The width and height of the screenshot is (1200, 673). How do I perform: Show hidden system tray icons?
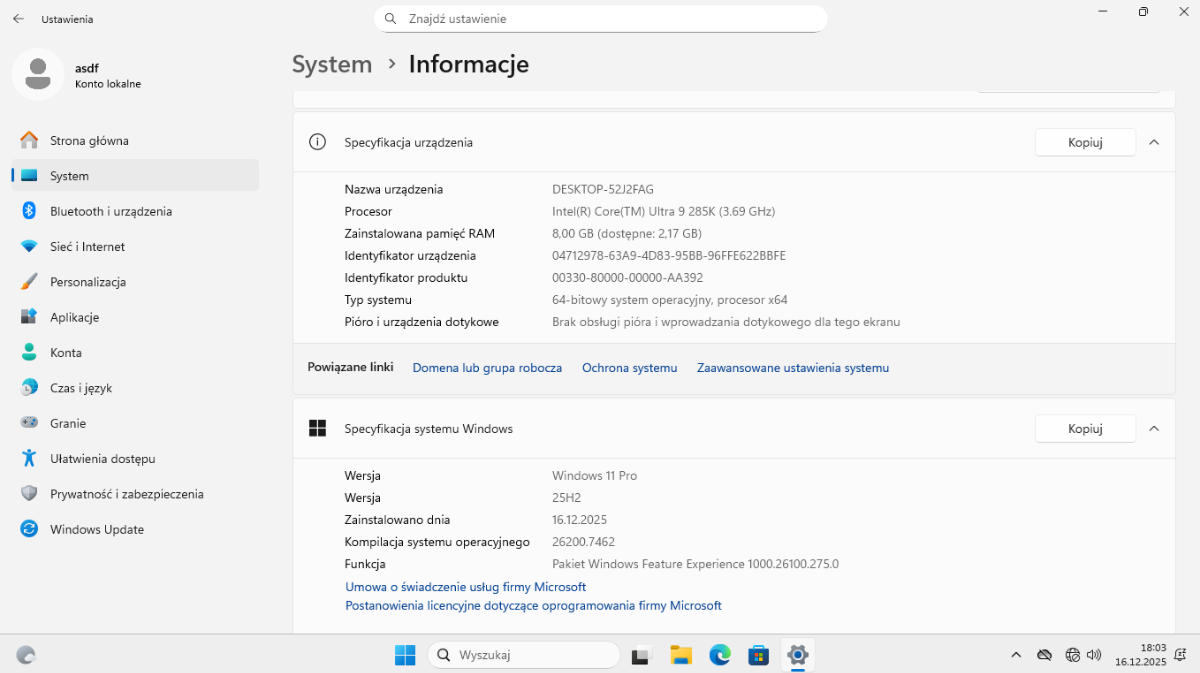pos(1016,655)
